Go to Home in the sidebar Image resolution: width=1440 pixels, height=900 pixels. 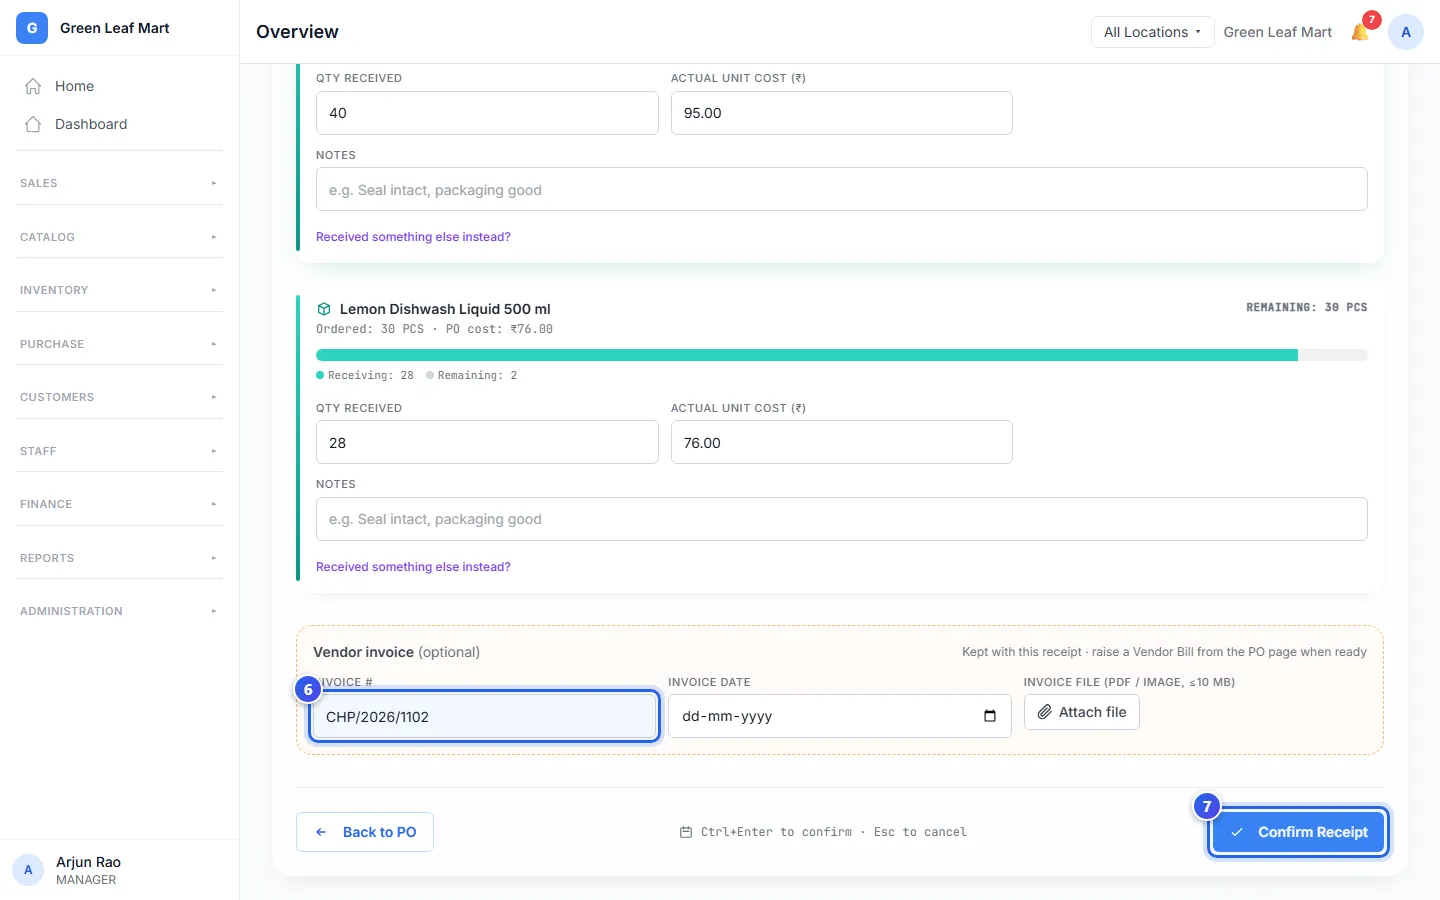pos(119,86)
